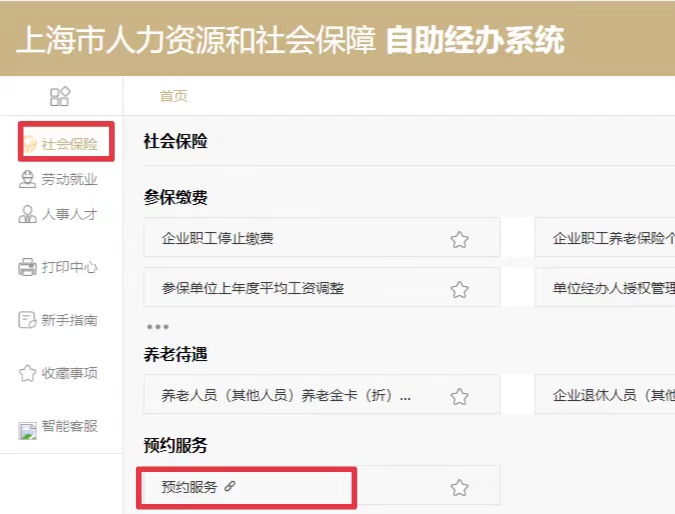The height and width of the screenshot is (514, 675).
Task: Select the 人事人才 person icon
Action: pos(28,214)
